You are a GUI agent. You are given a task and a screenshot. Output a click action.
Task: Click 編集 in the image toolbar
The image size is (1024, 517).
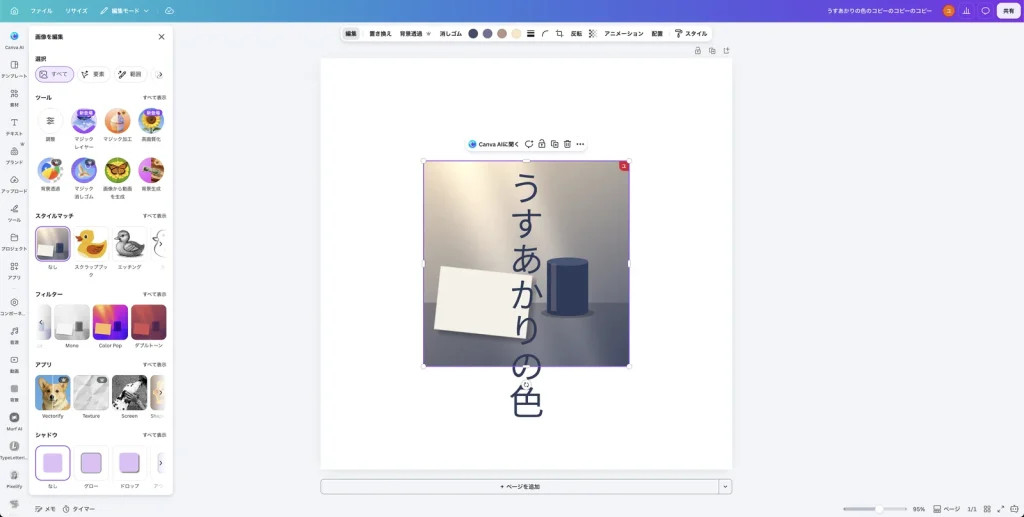(x=351, y=33)
